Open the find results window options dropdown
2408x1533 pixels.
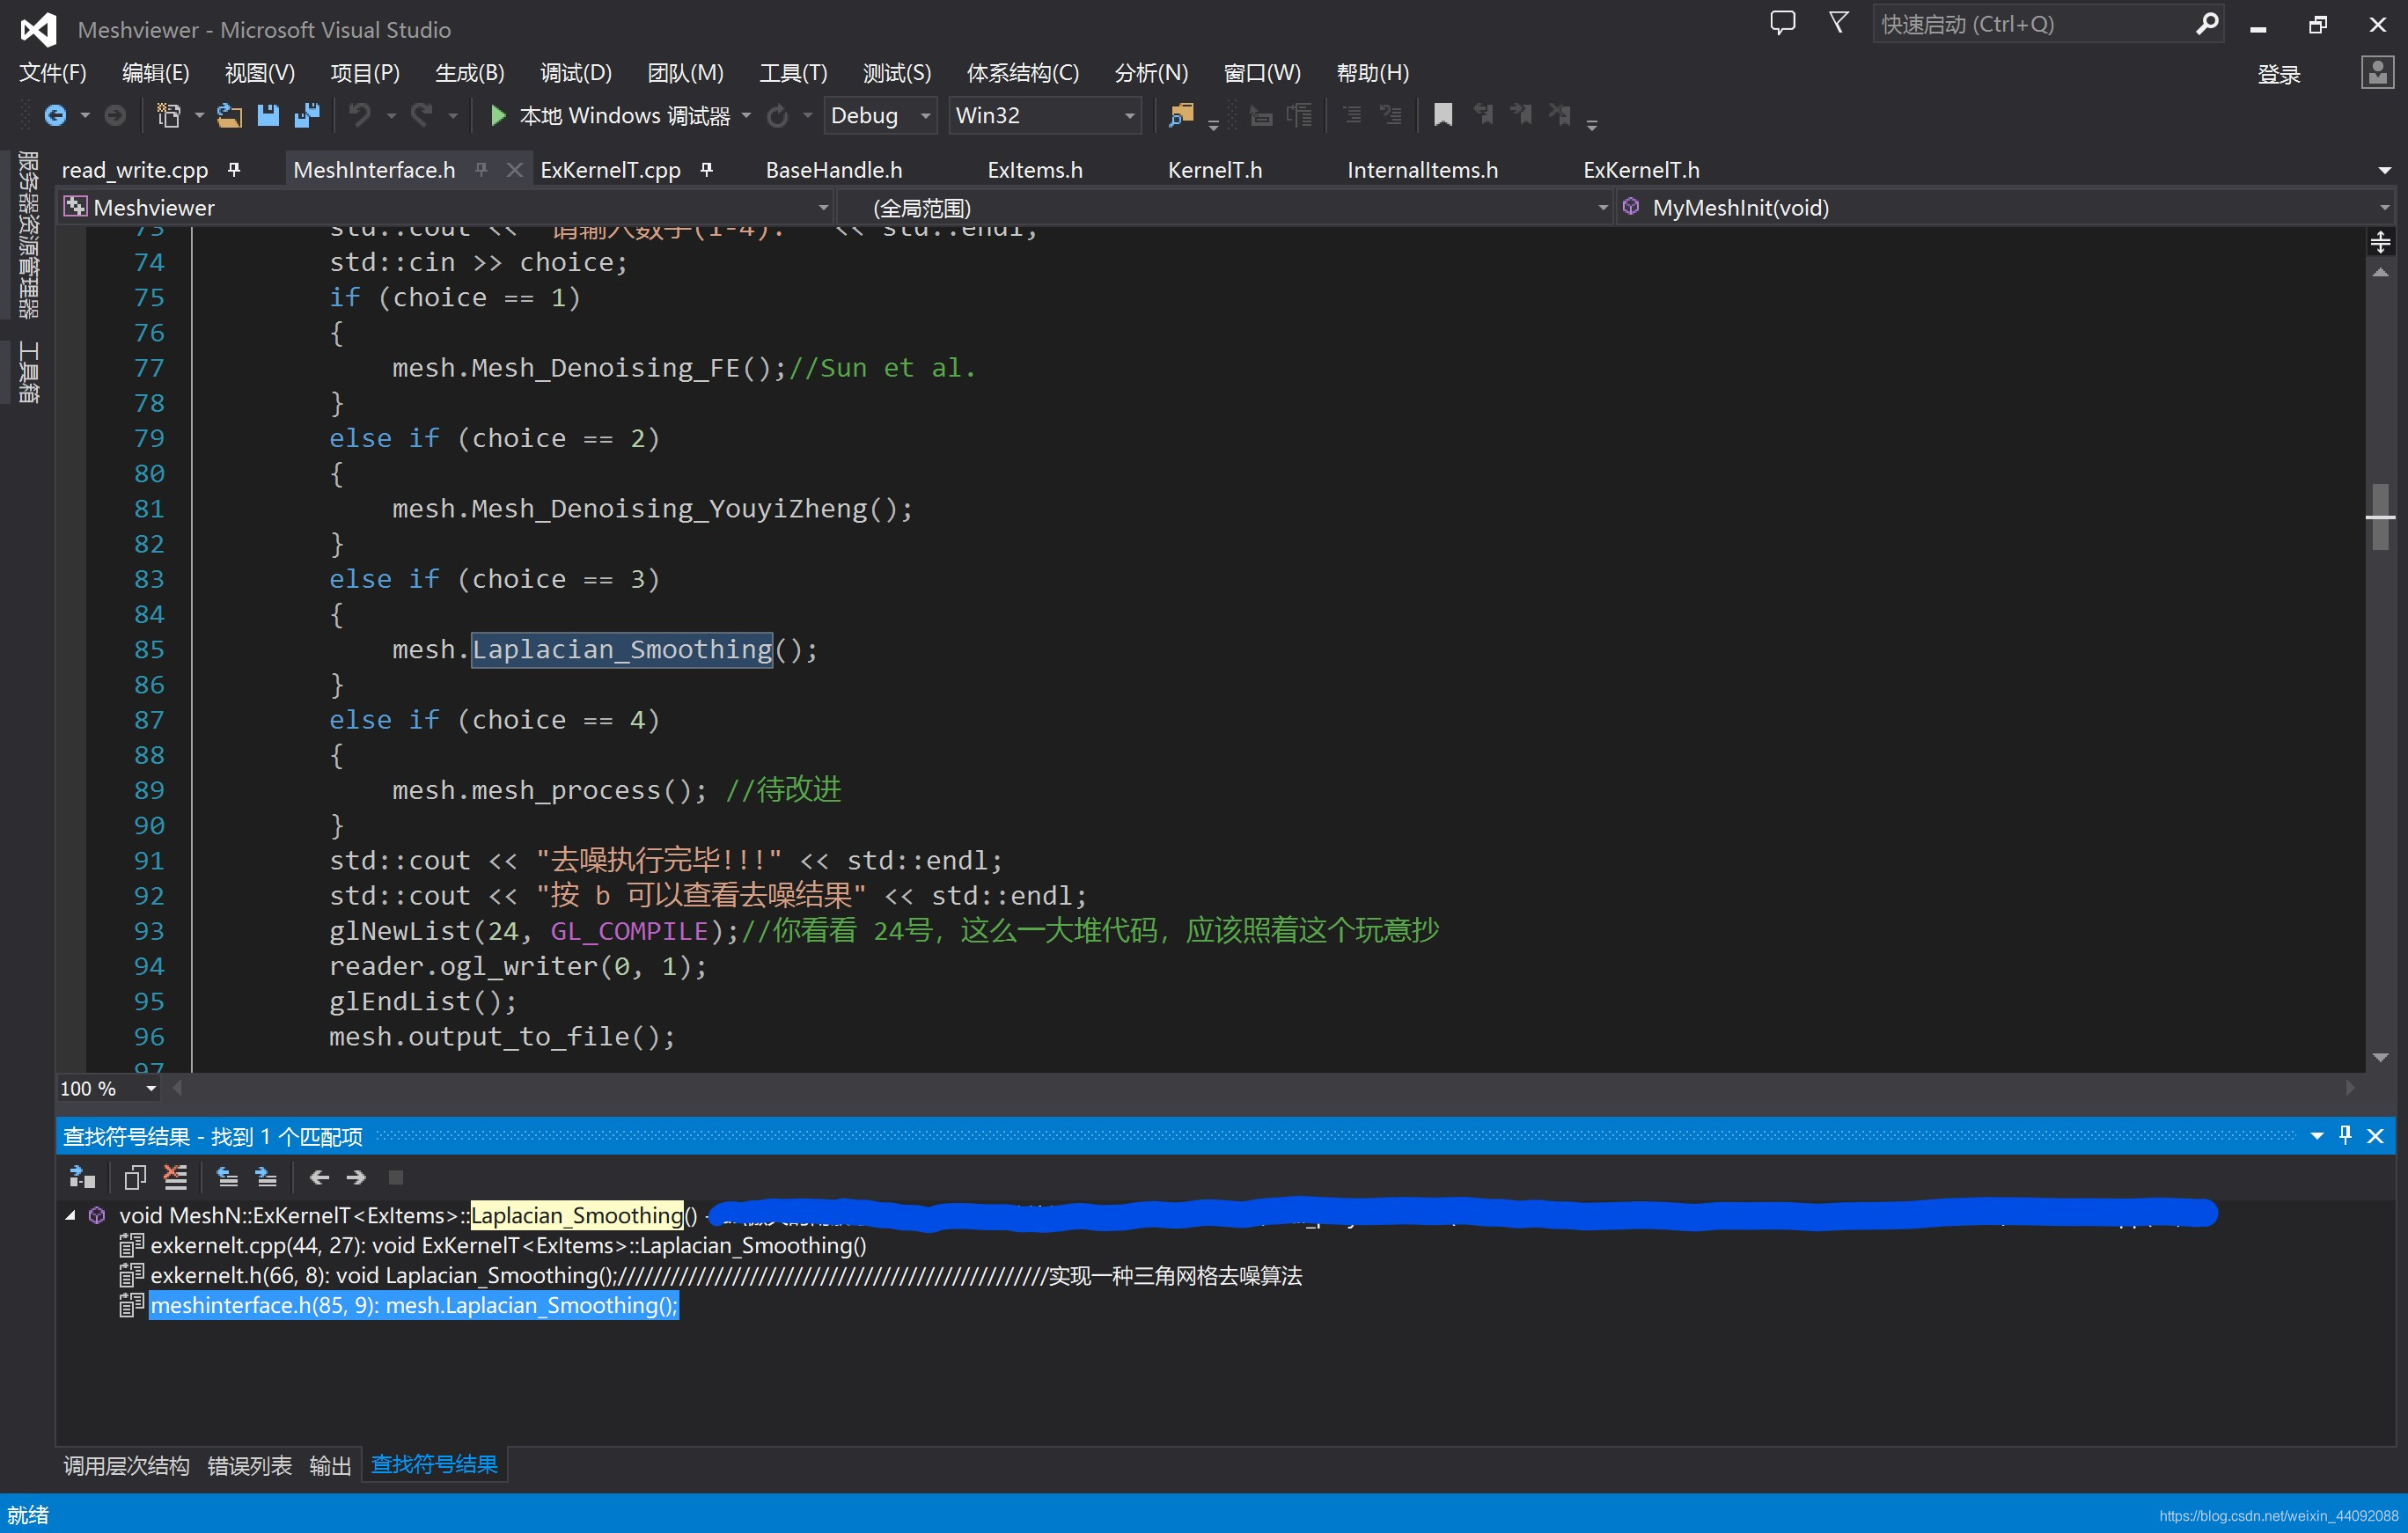(2316, 1136)
